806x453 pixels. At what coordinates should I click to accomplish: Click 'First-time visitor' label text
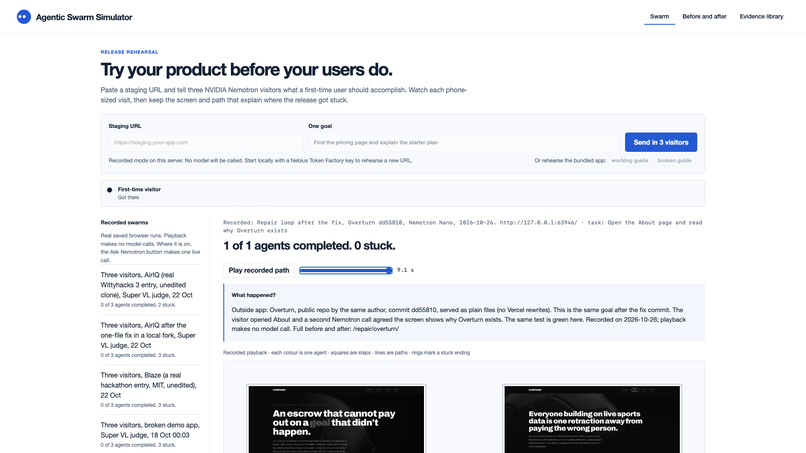139,189
